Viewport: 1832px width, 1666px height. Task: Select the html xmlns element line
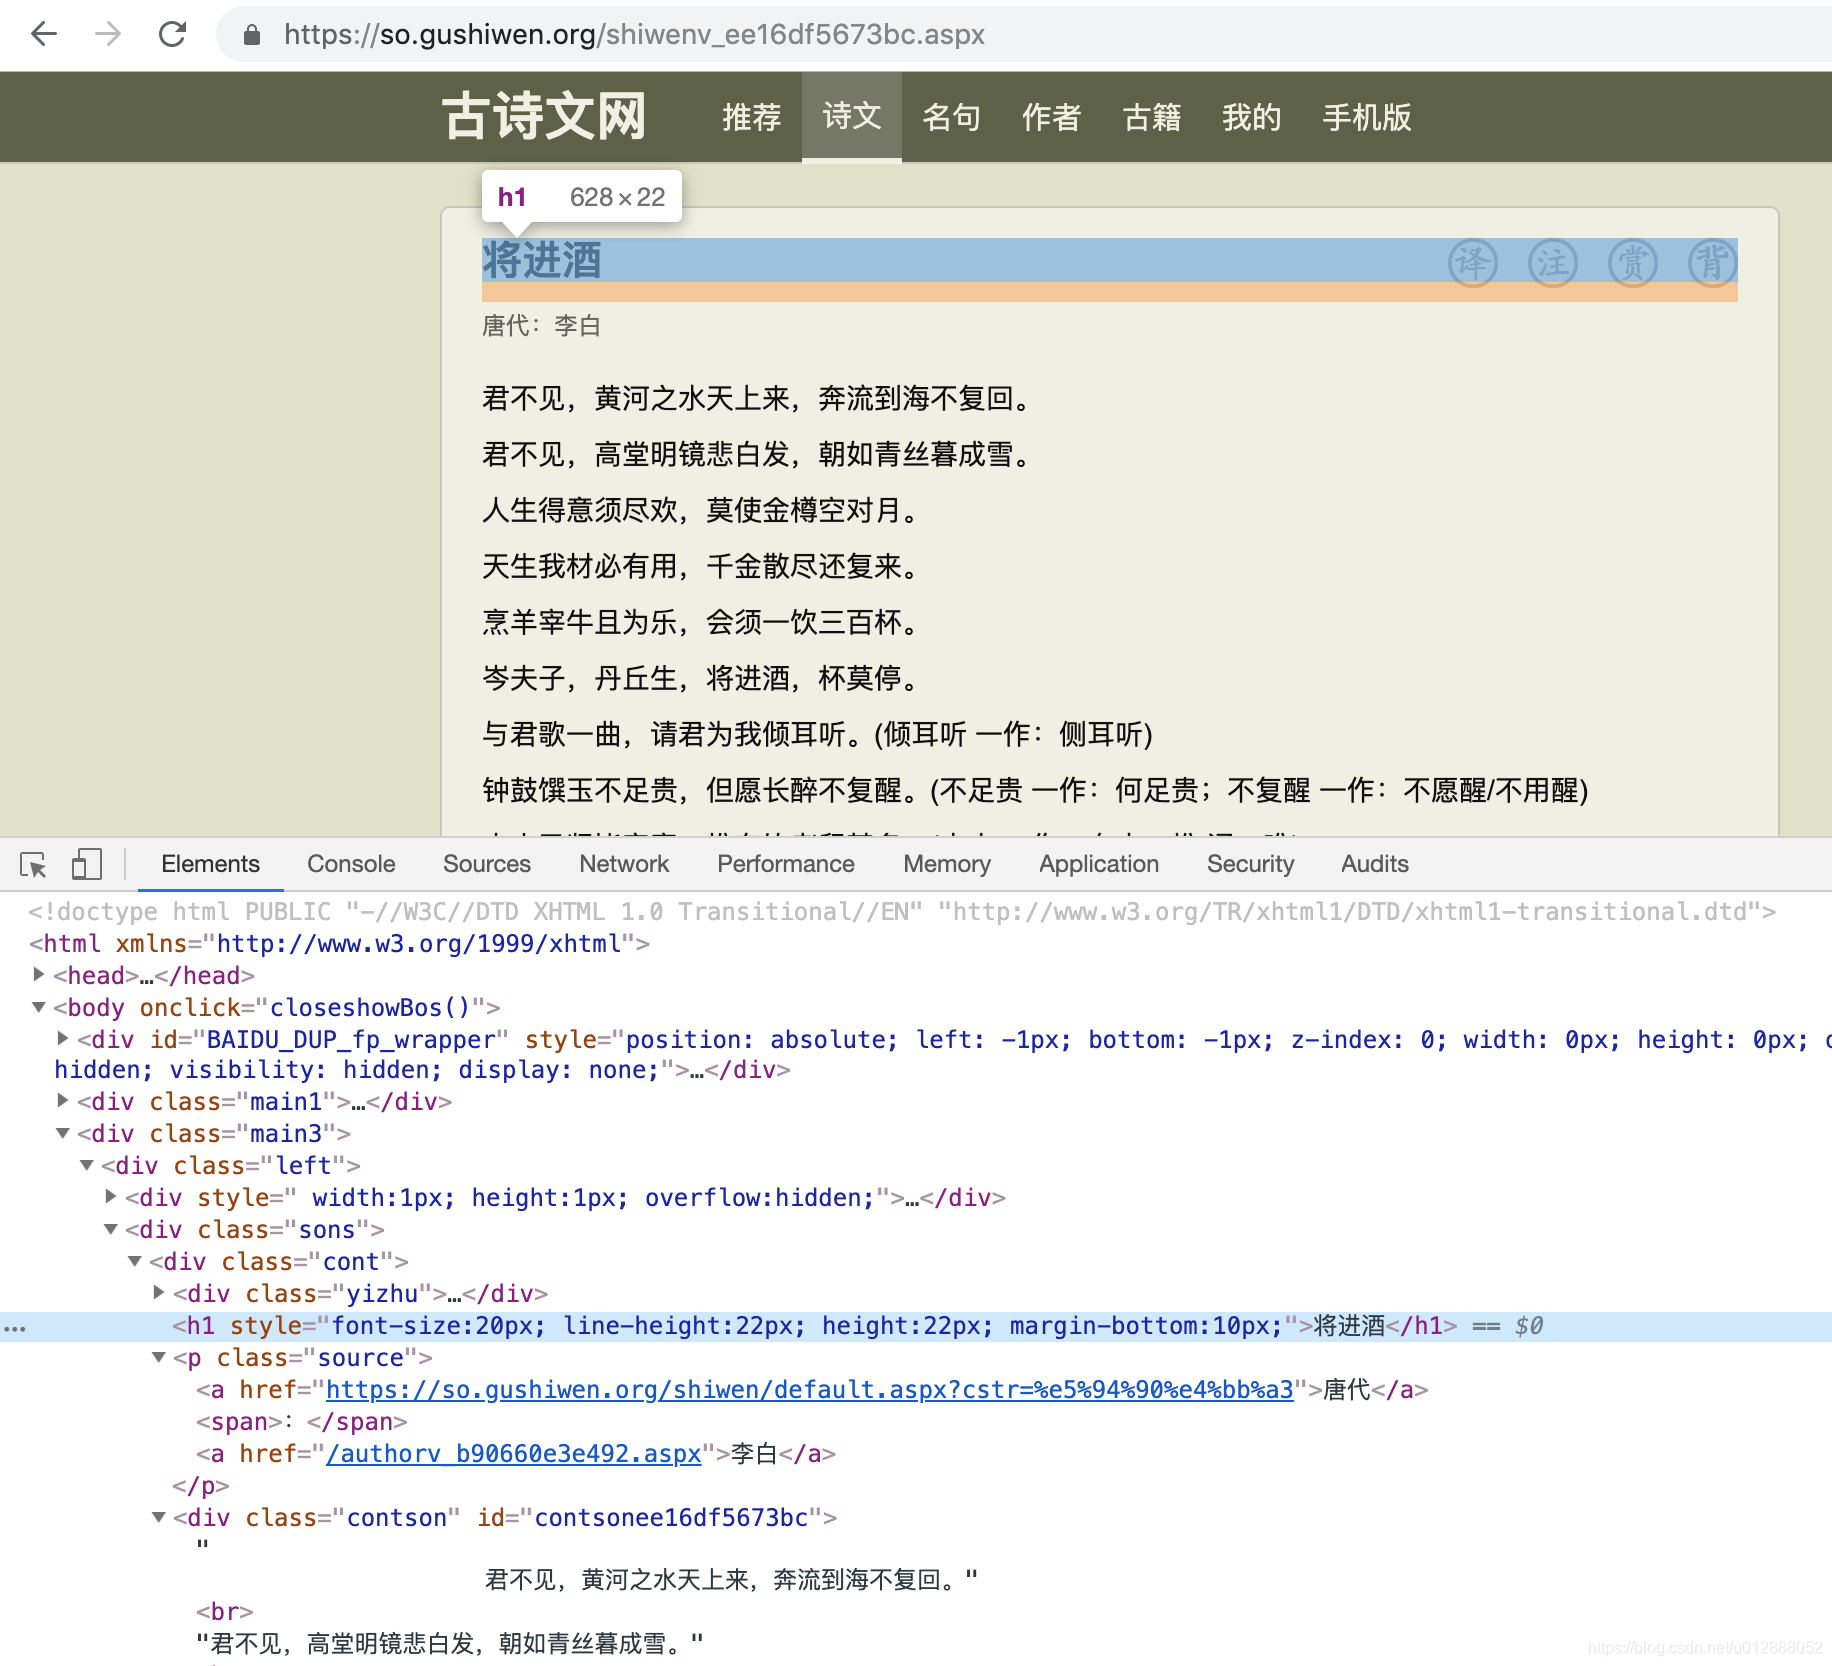(x=340, y=944)
